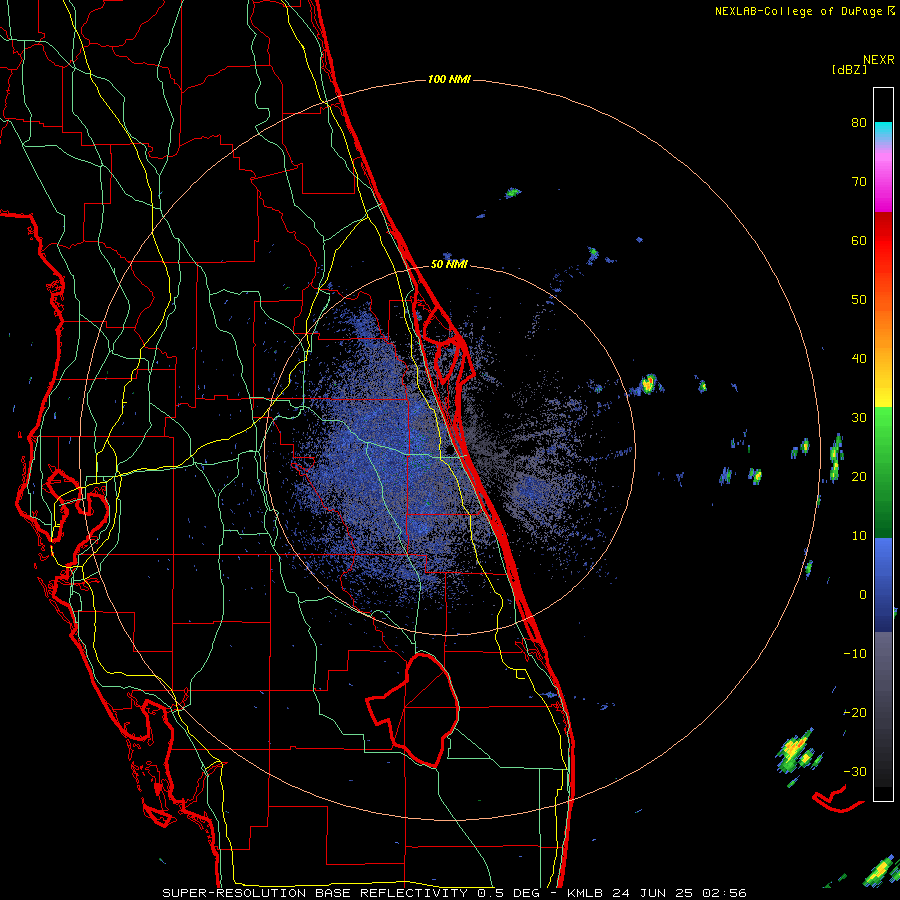This screenshot has width=900, height=900.
Task: Click the green segment of the color bar
Action: 883,472
